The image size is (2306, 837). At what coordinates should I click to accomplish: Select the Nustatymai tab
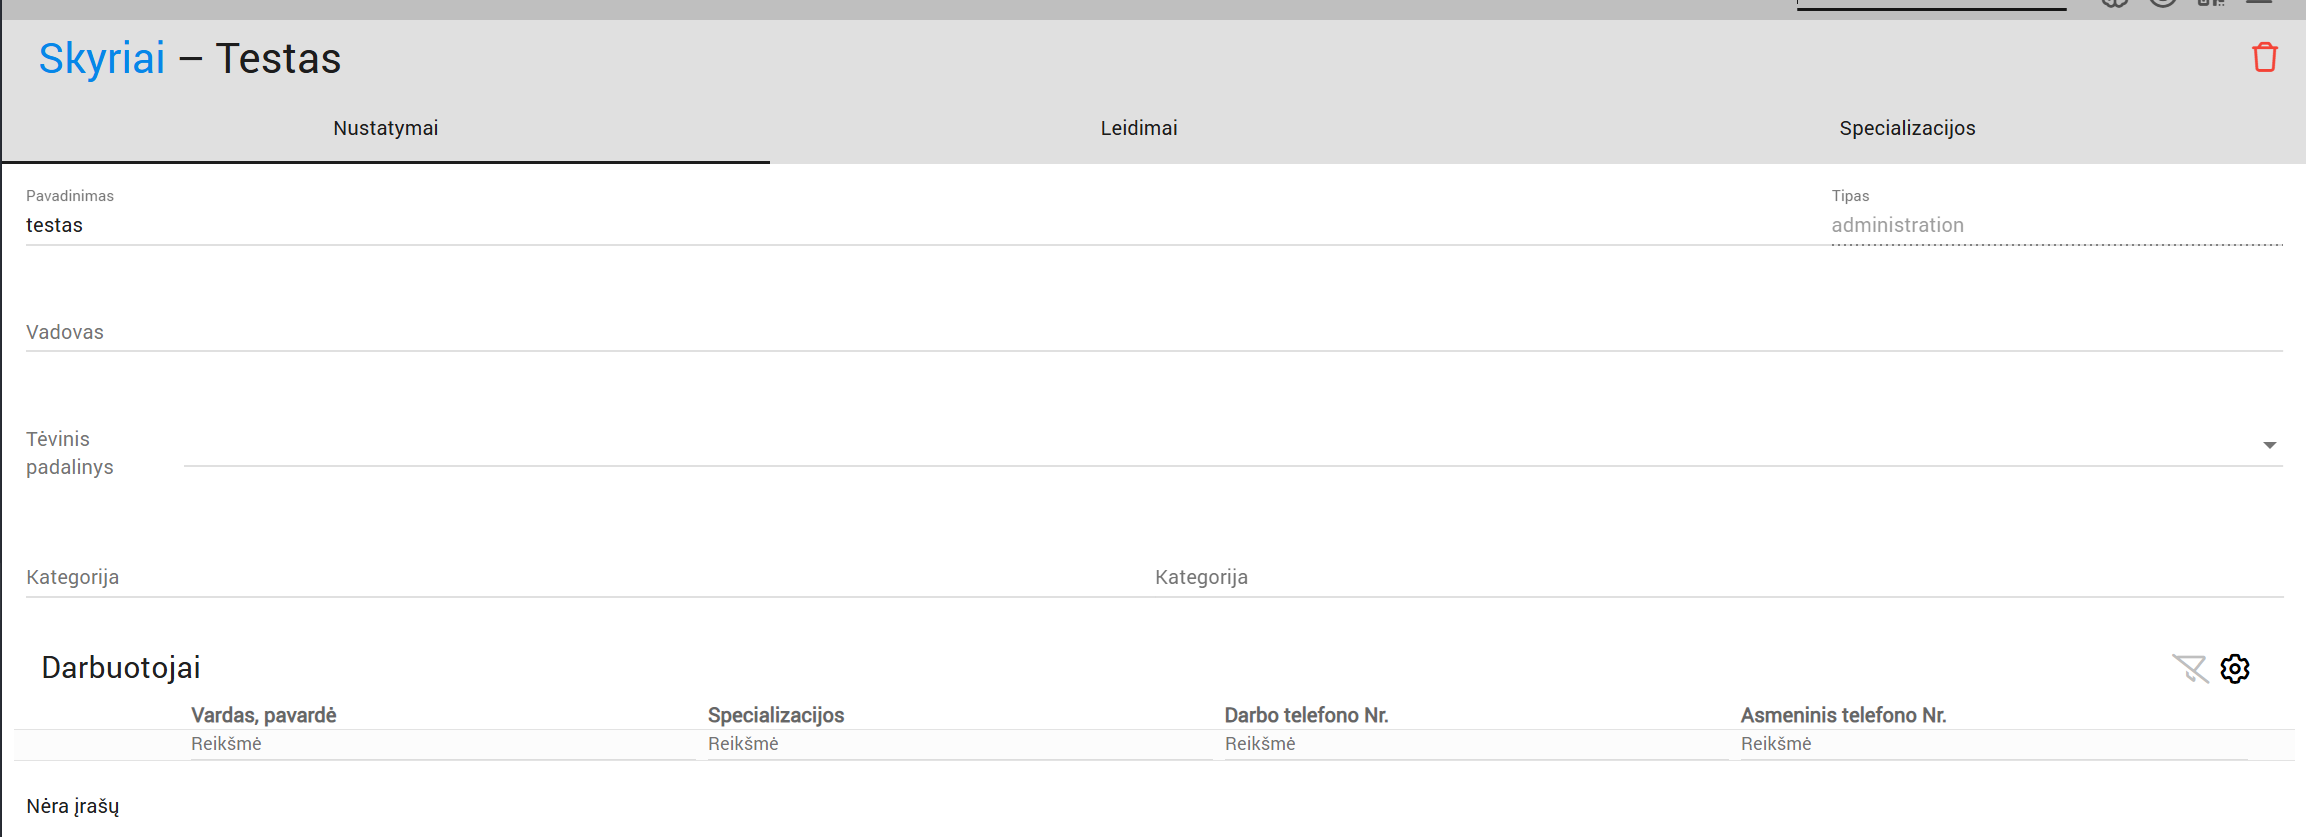[x=385, y=128]
